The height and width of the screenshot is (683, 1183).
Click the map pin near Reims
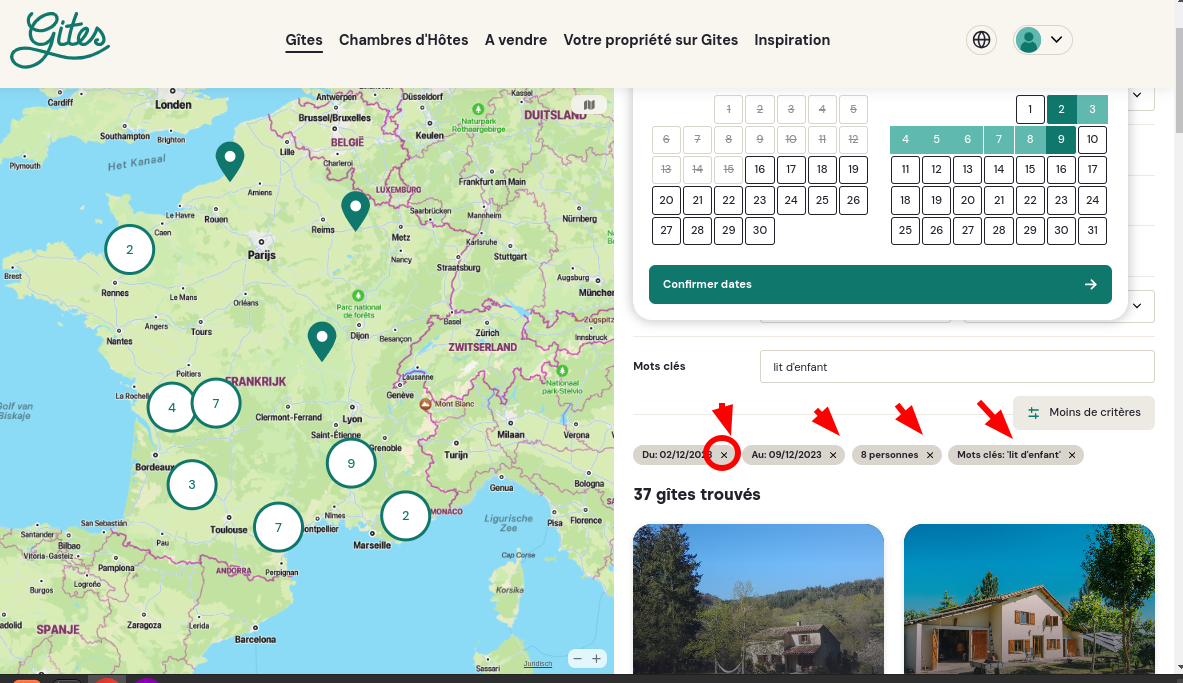[x=355, y=209]
